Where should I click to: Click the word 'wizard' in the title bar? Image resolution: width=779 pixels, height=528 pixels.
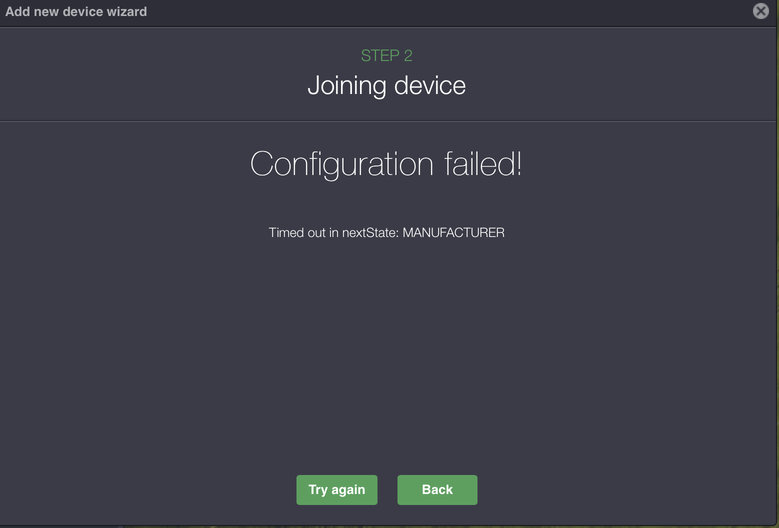pos(125,12)
